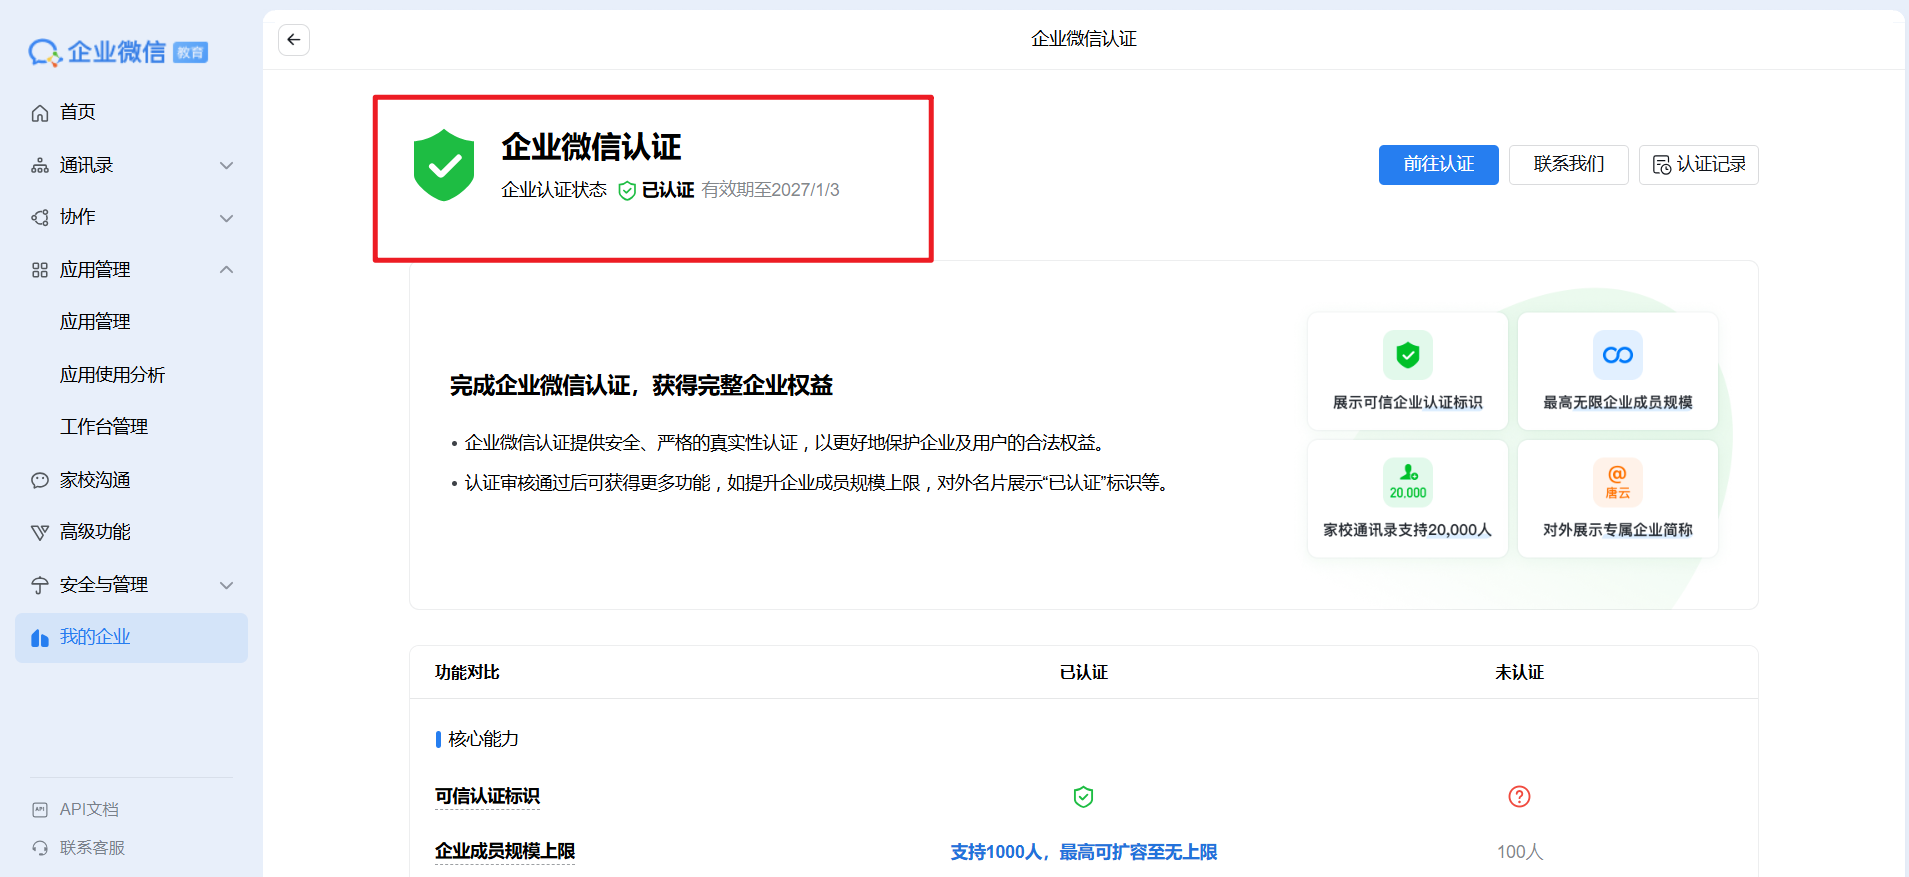Select 高级功能 in the sidebar
1909x877 pixels.
click(x=131, y=532)
